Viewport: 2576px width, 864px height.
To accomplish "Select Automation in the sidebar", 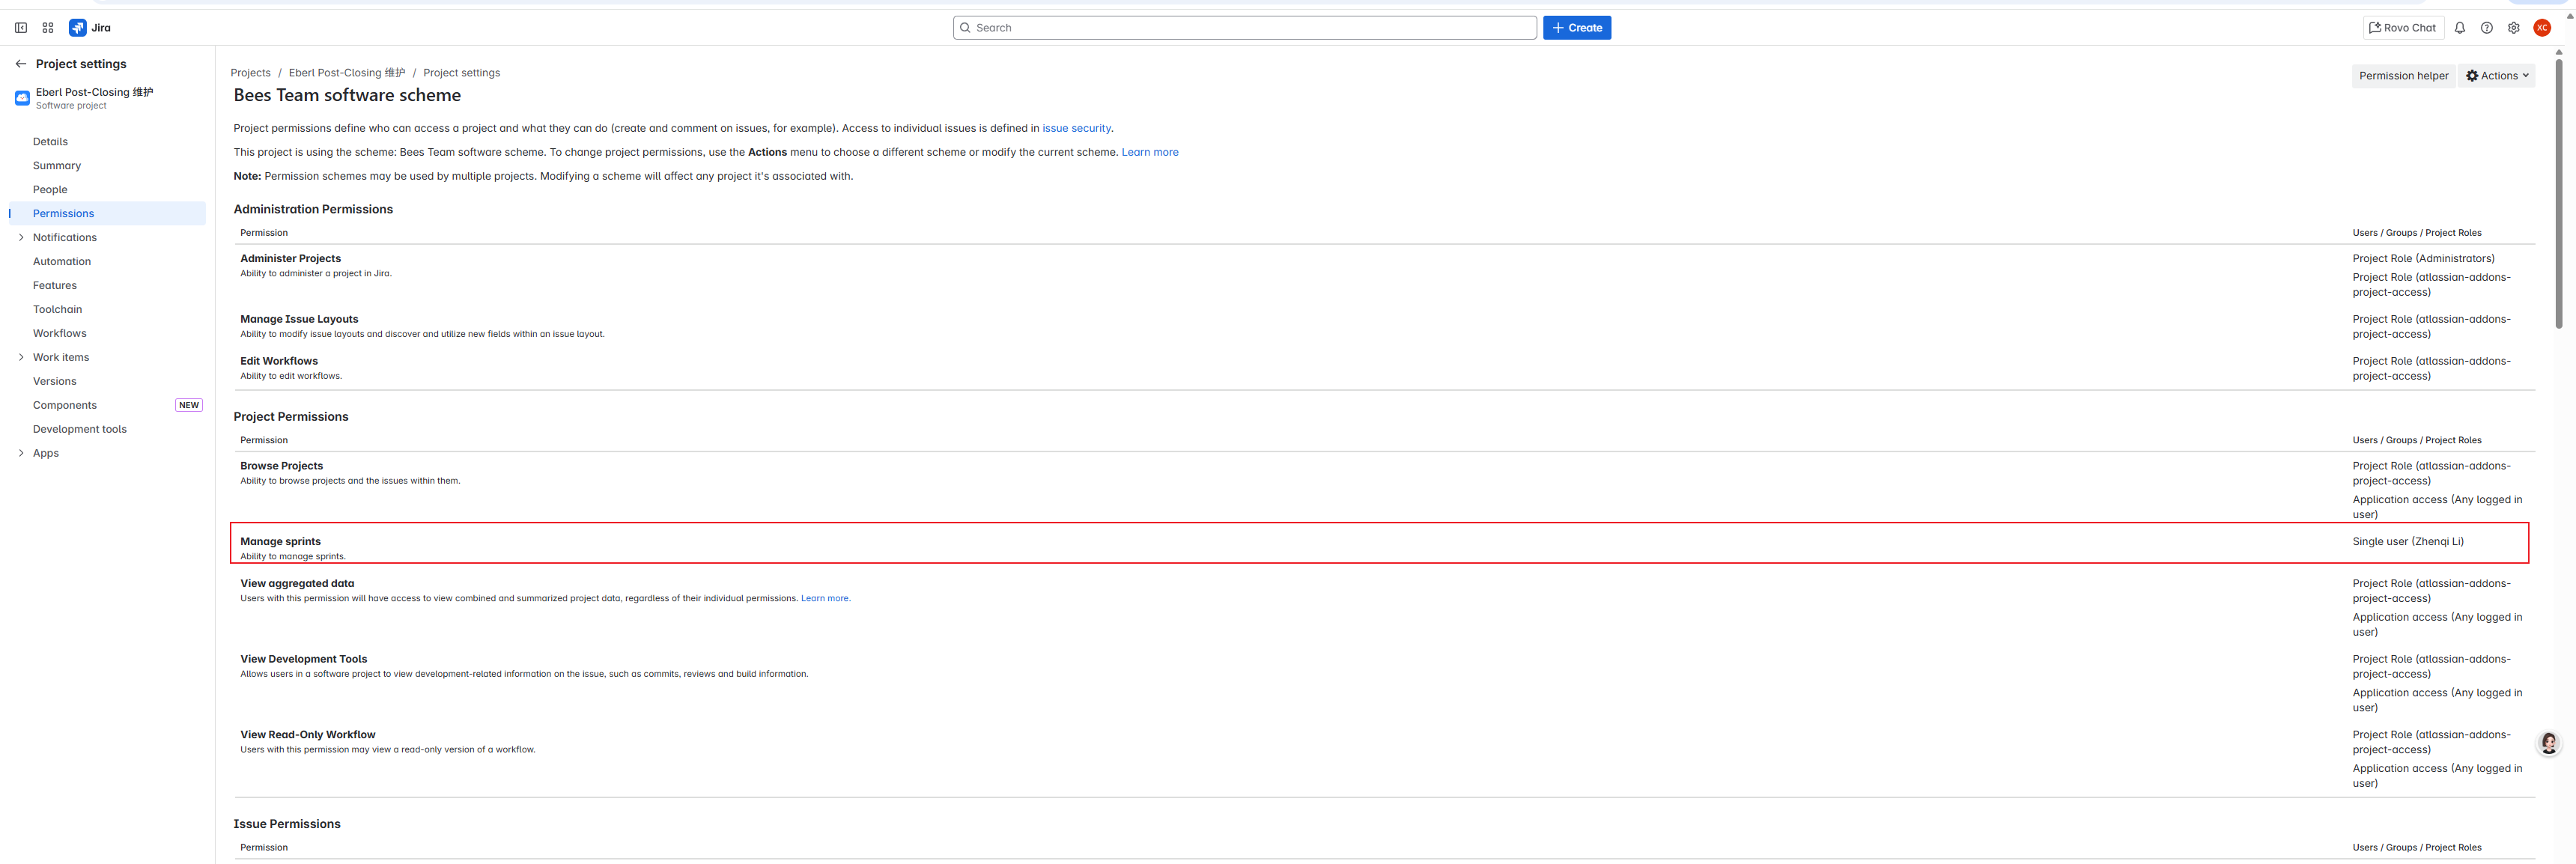I will [x=62, y=262].
